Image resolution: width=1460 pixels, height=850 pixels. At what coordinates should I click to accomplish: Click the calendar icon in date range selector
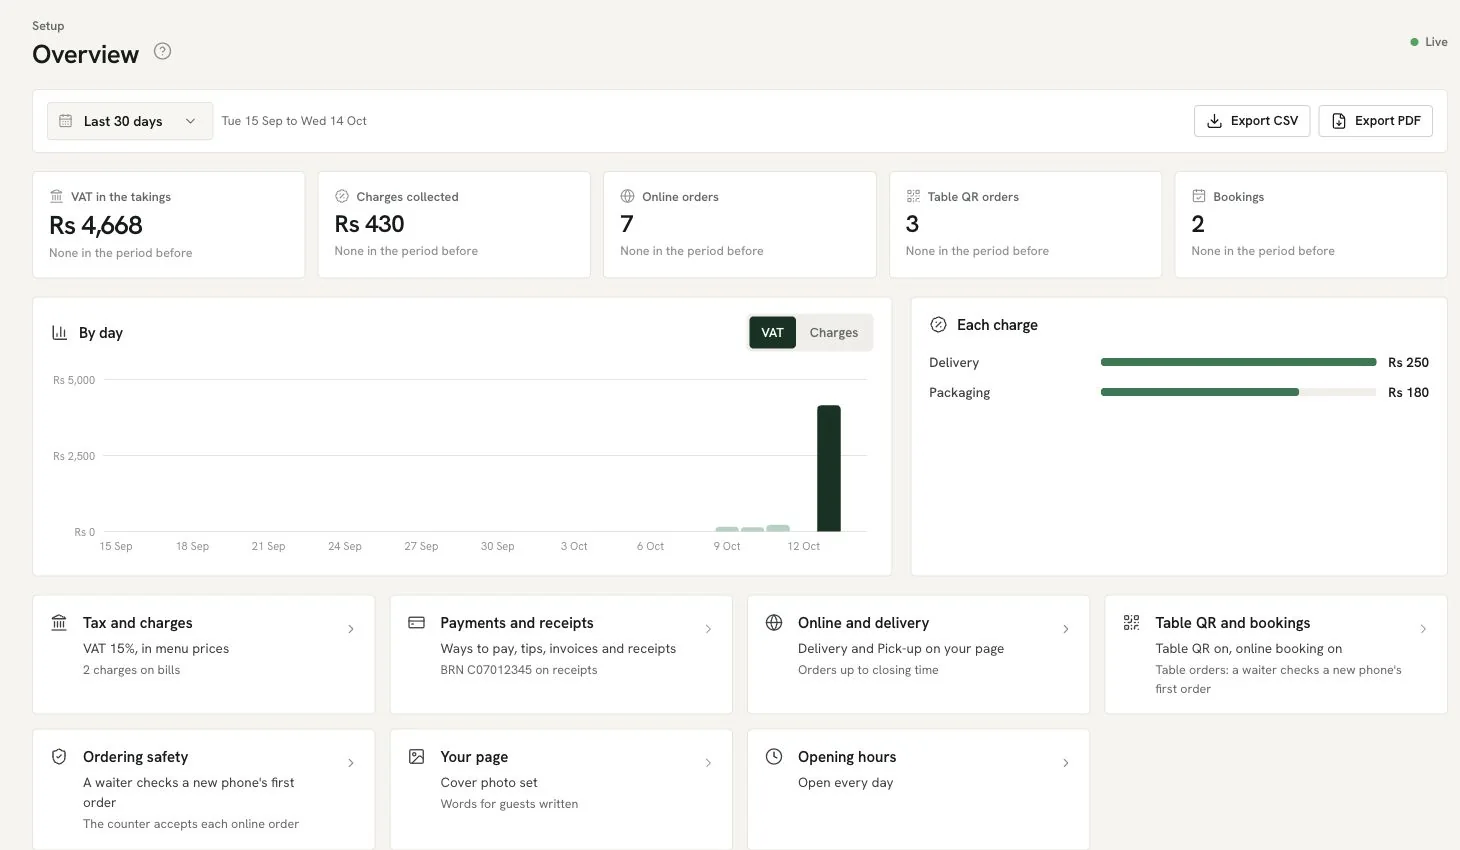coord(66,121)
